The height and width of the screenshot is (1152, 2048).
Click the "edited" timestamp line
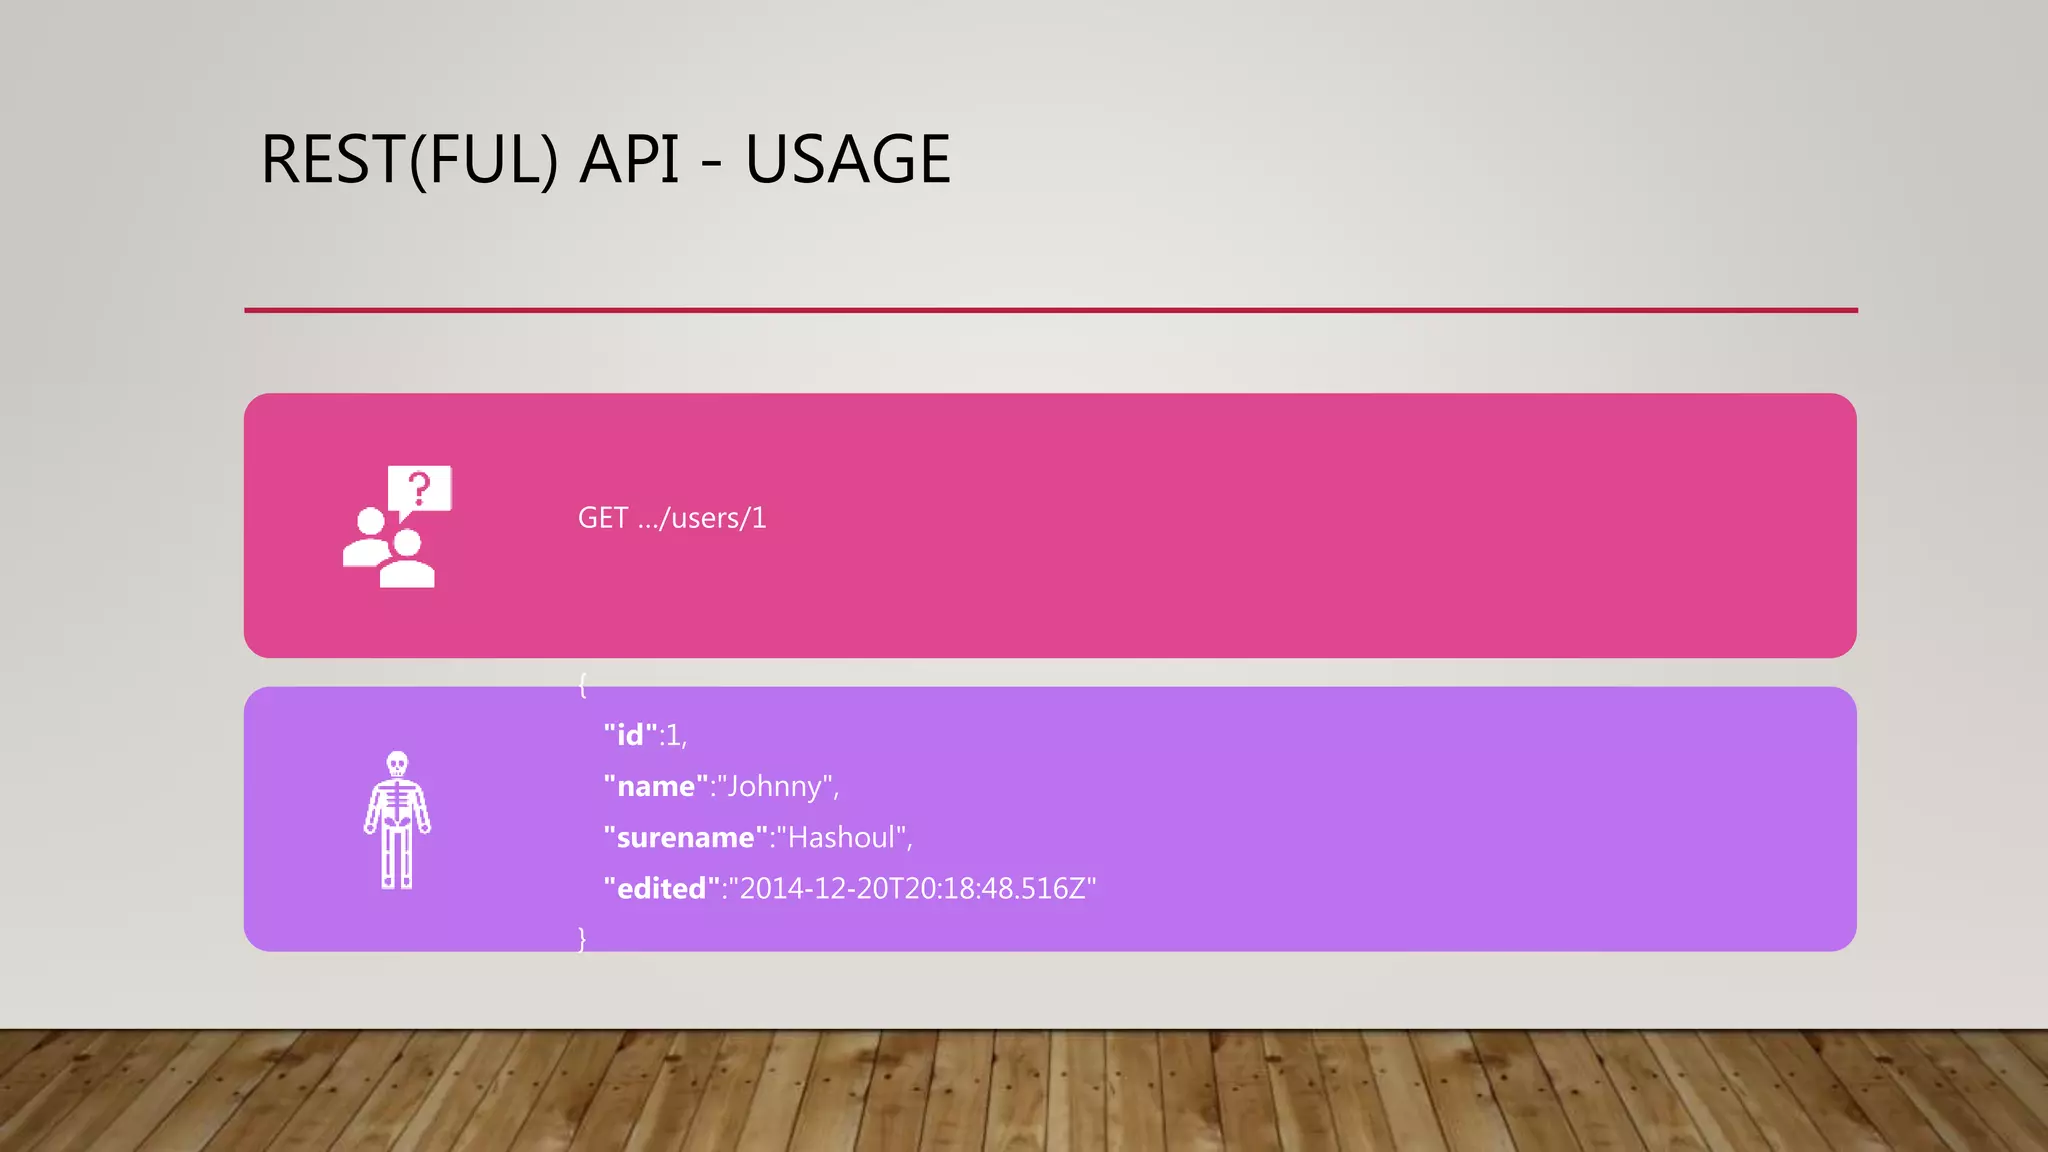pos(850,888)
